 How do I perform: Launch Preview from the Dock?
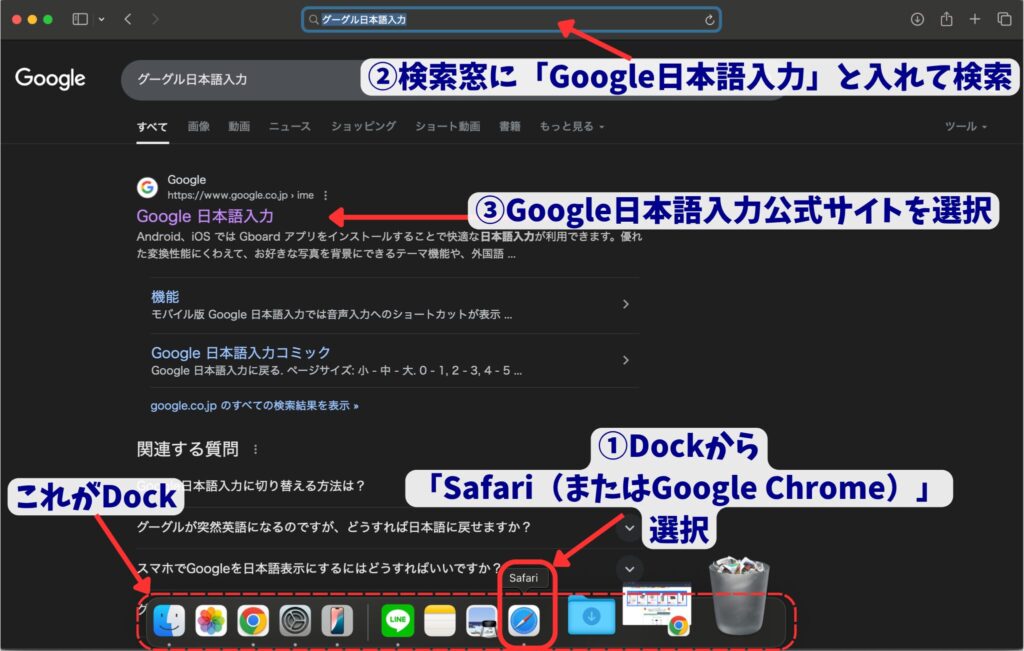pos(482,620)
